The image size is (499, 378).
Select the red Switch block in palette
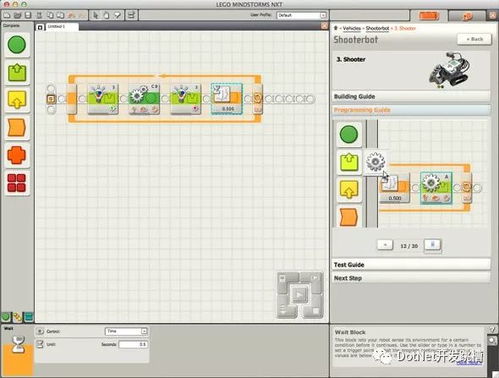click(17, 183)
